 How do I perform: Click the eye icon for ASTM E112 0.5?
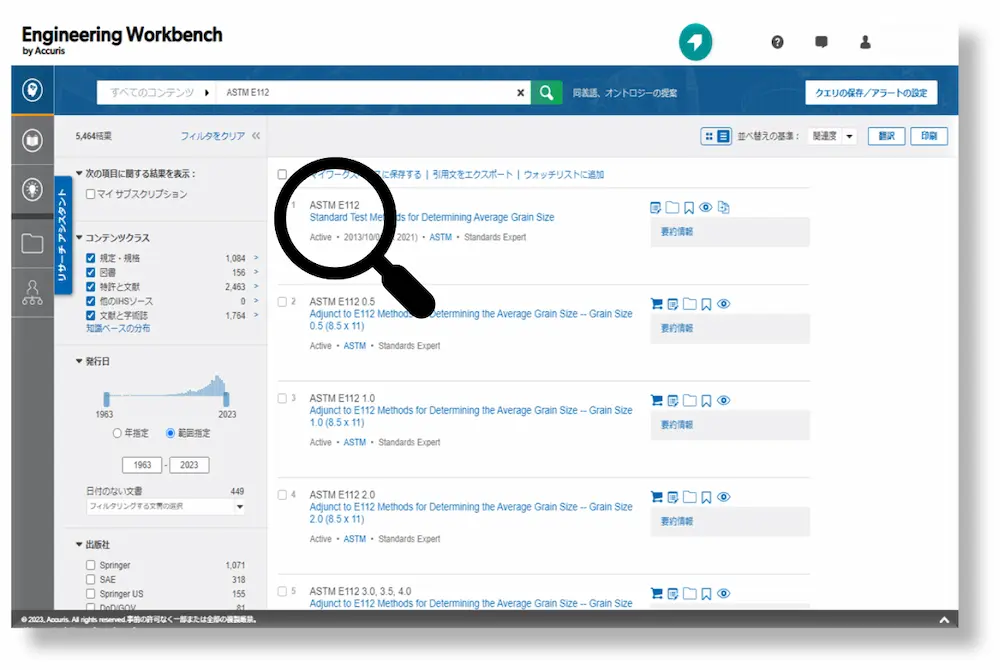click(723, 304)
